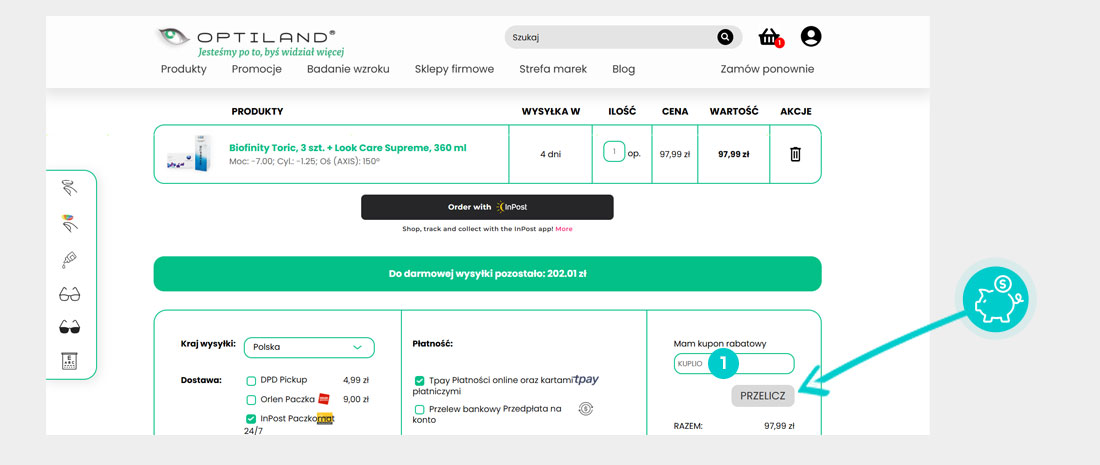Open the Produkty menu

(183, 69)
